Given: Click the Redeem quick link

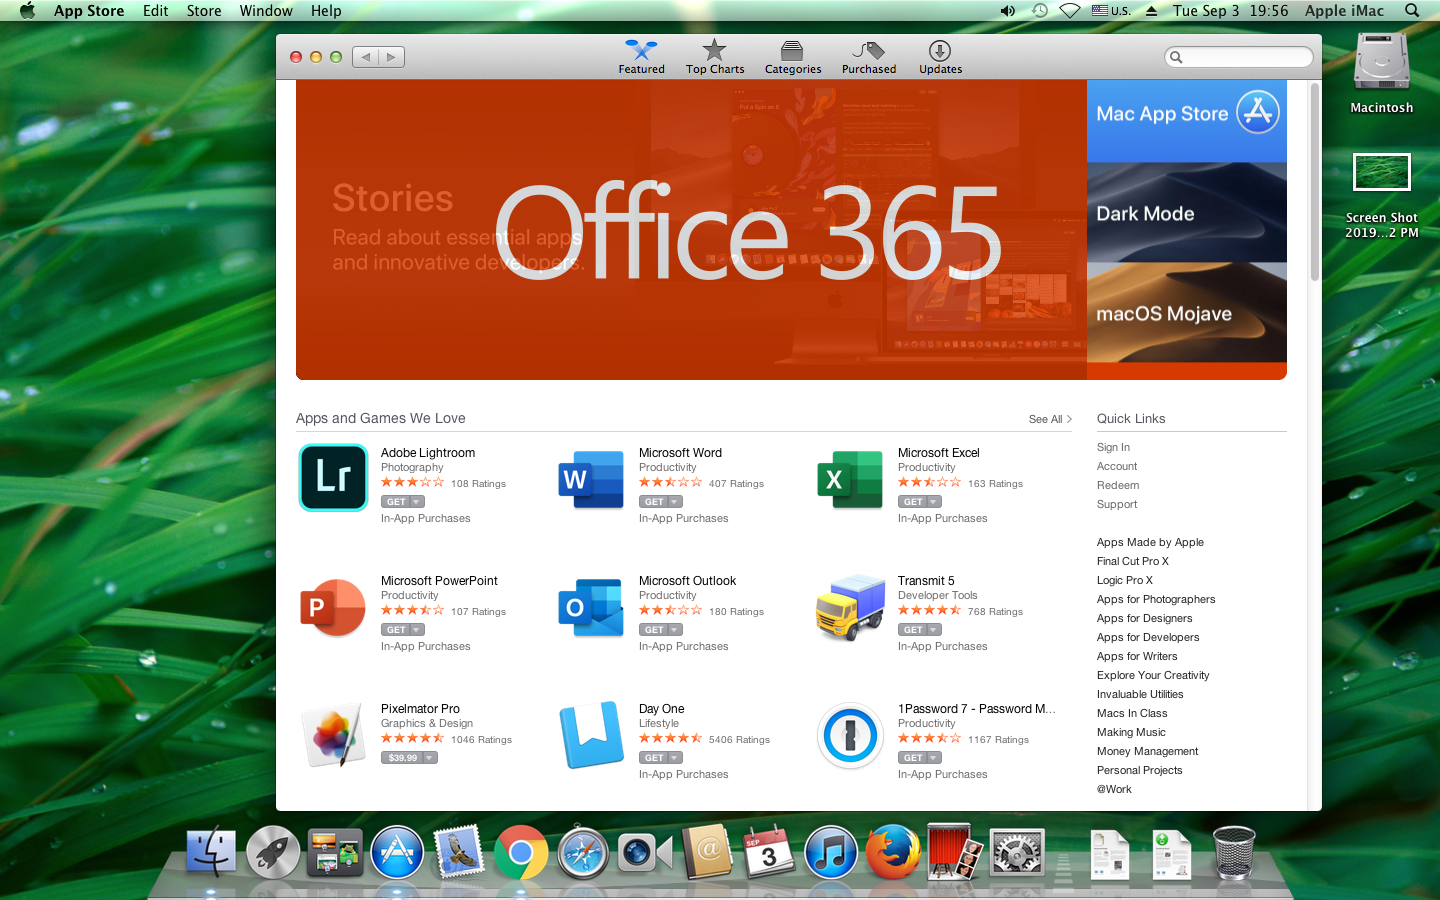Looking at the screenshot, I should coord(1118,485).
